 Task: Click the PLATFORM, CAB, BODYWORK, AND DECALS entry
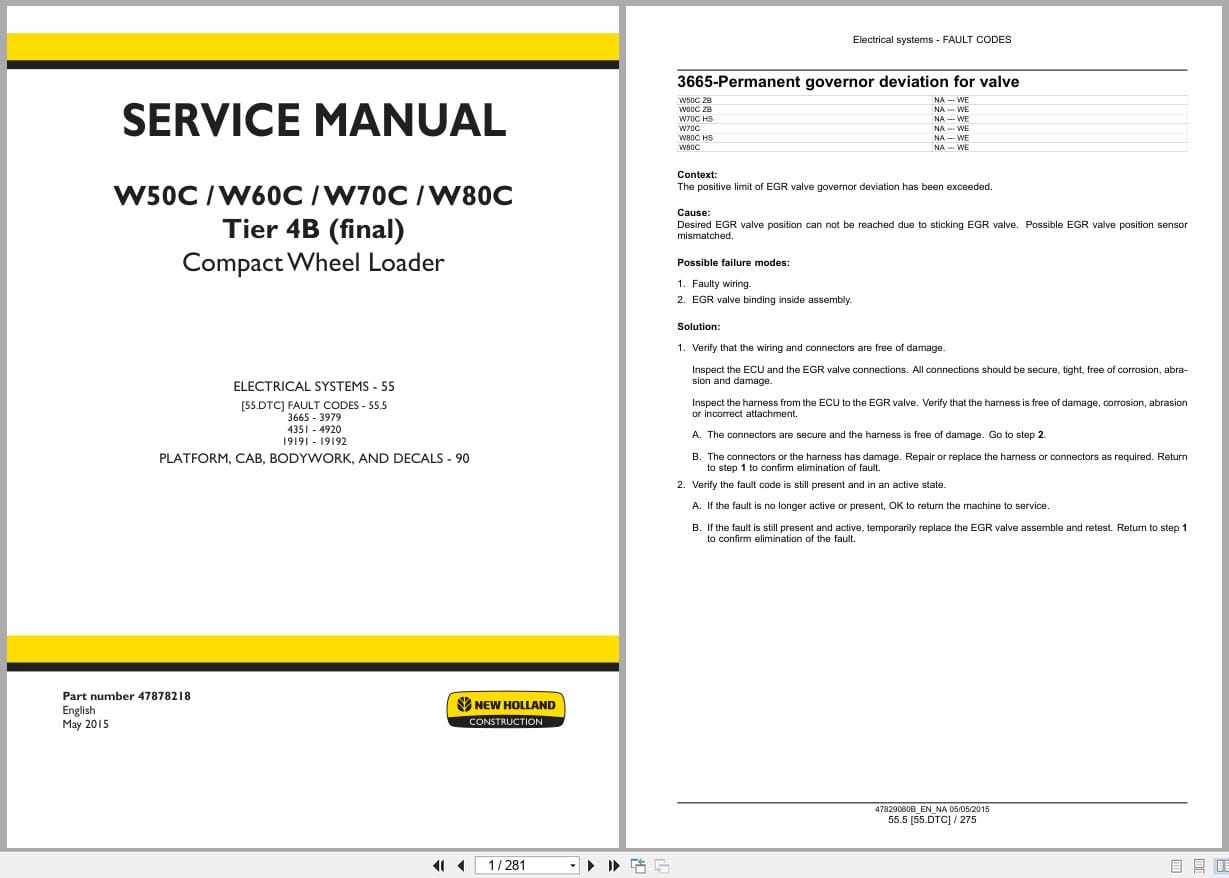(x=313, y=458)
